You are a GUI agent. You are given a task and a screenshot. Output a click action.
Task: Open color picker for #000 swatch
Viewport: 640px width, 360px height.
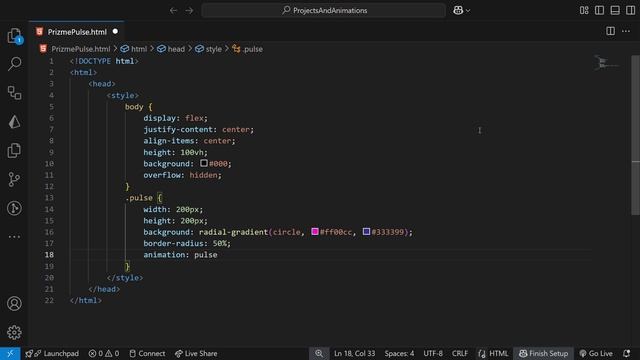tap(204, 163)
